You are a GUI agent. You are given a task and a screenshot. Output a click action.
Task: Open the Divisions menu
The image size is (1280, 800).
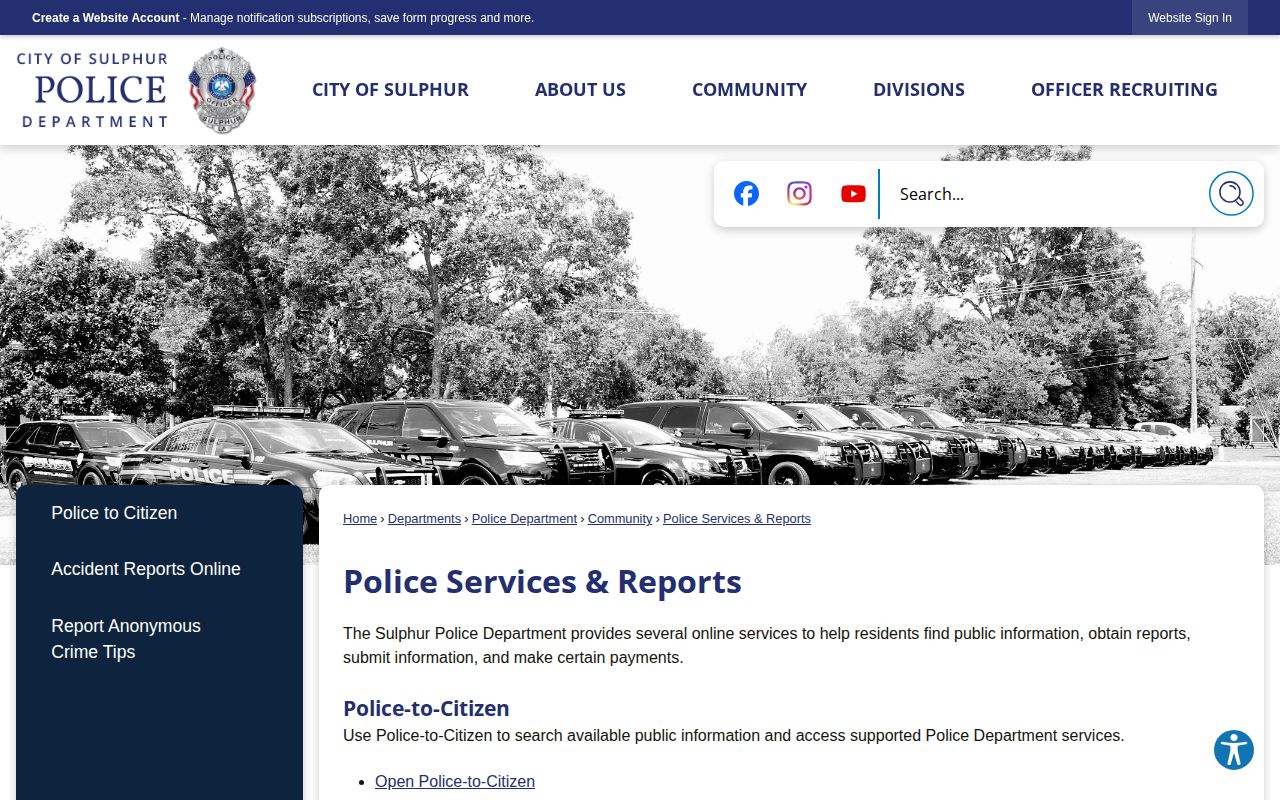919,90
